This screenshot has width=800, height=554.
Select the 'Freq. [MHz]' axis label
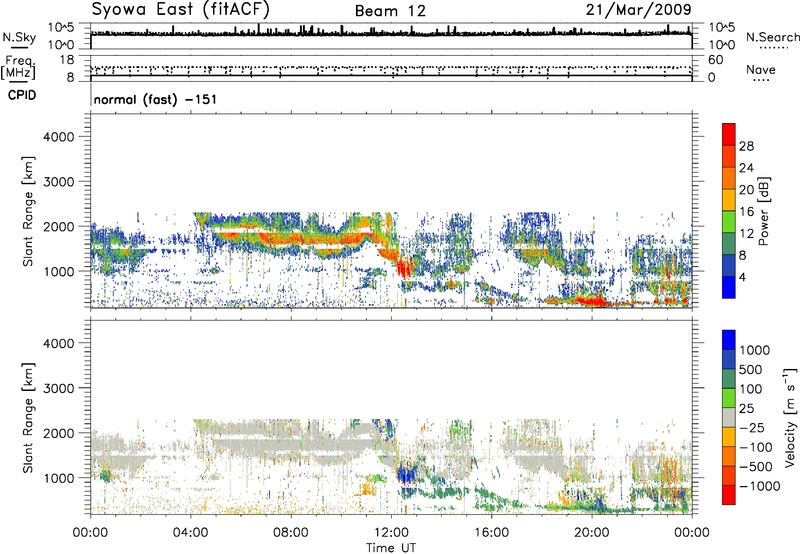coord(18,68)
